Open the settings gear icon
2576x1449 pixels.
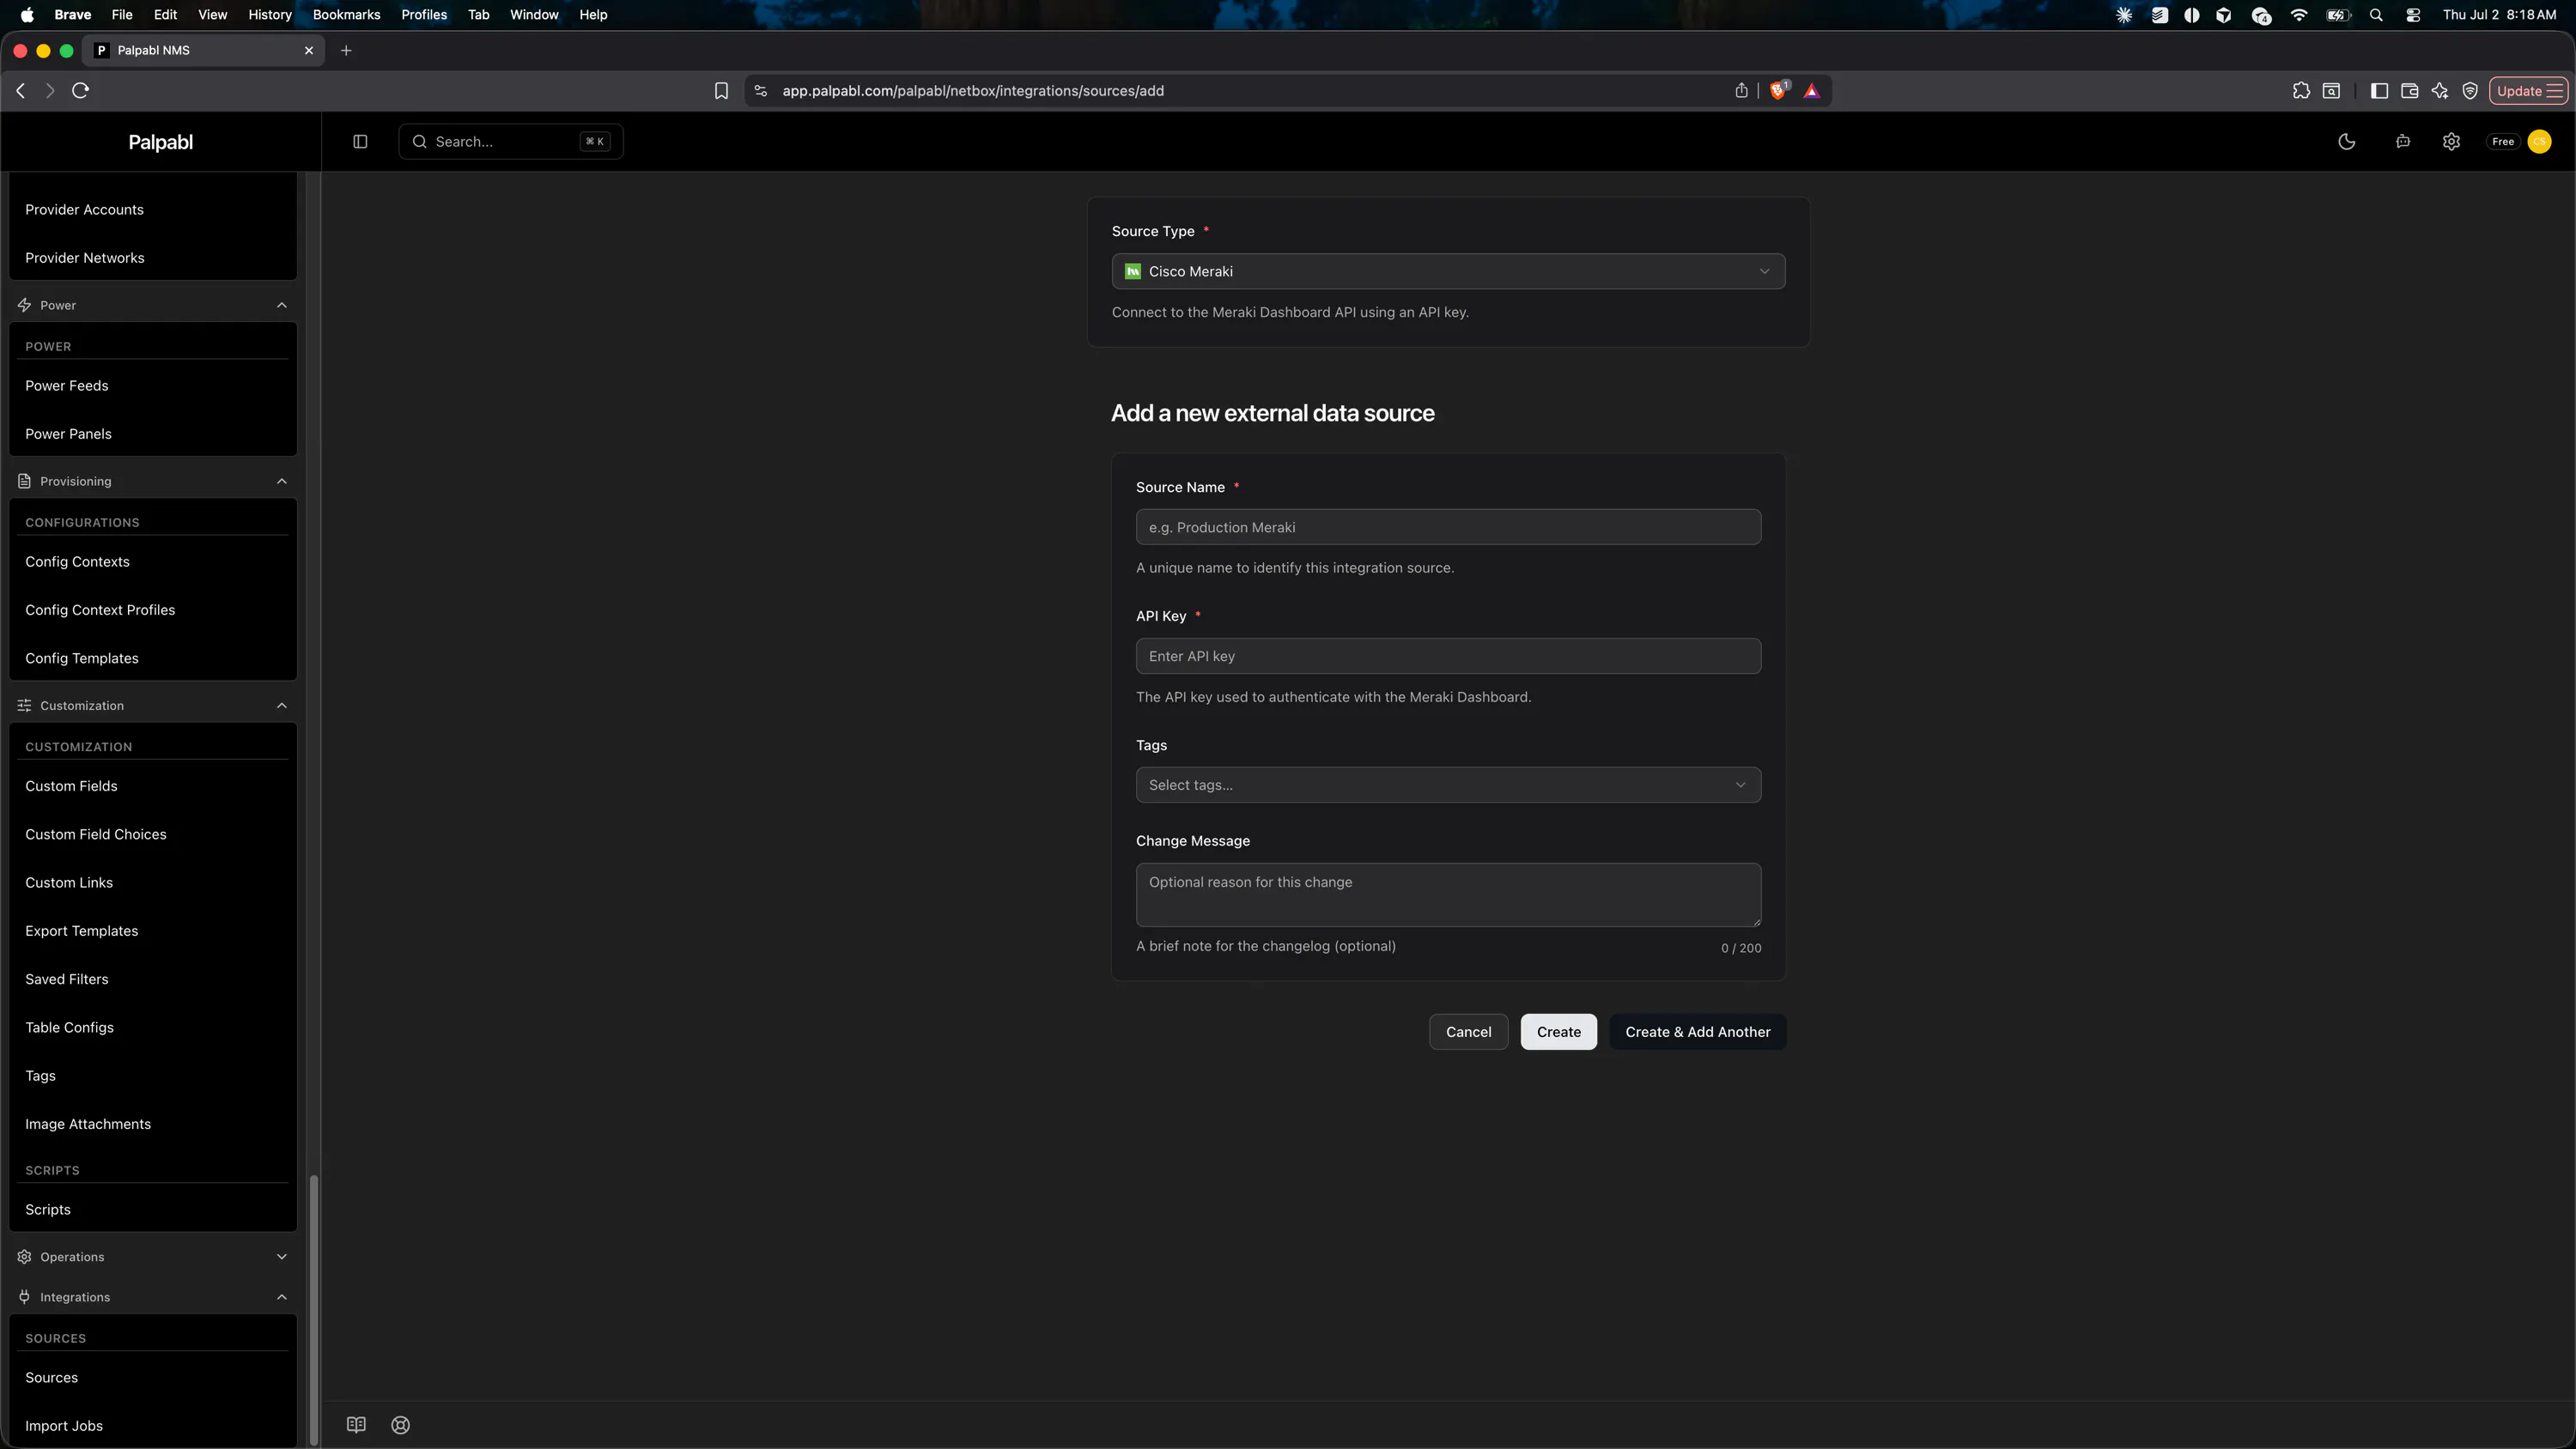2451,142
